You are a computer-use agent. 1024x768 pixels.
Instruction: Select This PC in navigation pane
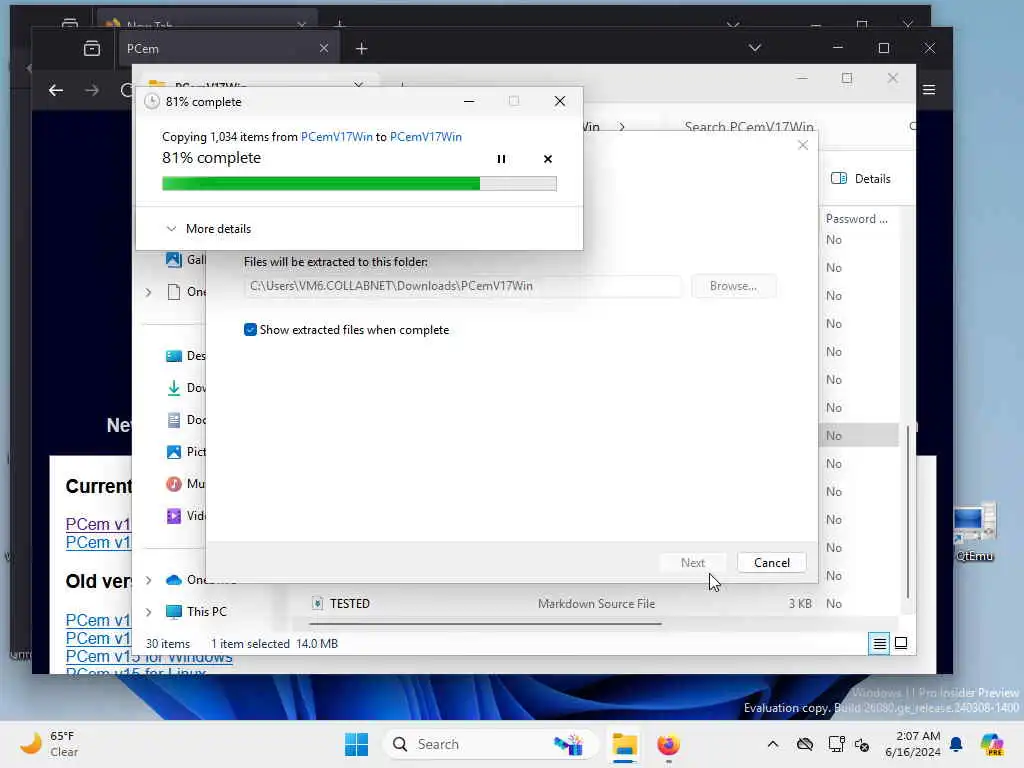coord(206,611)
